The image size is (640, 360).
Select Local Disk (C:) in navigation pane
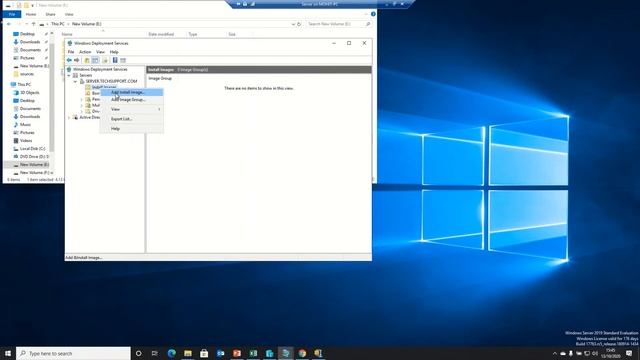[x=32, y=149]
